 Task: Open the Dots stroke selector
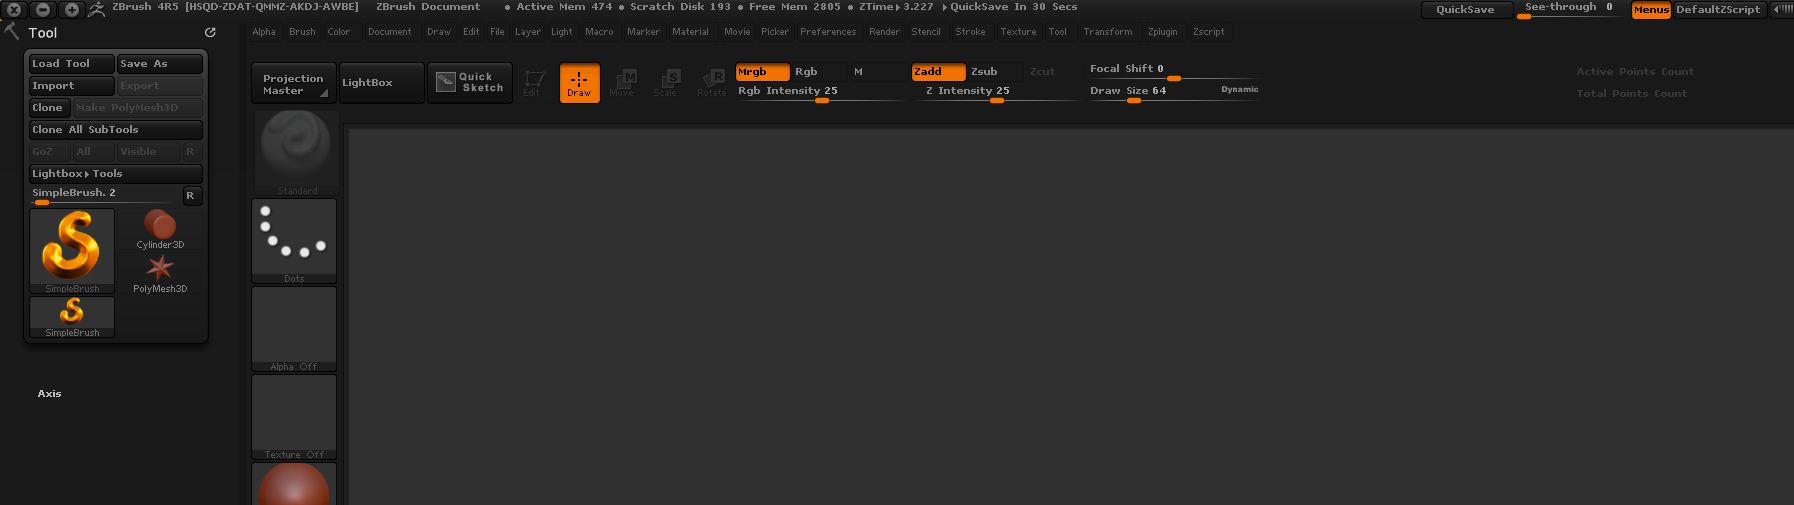click(294, 241)
